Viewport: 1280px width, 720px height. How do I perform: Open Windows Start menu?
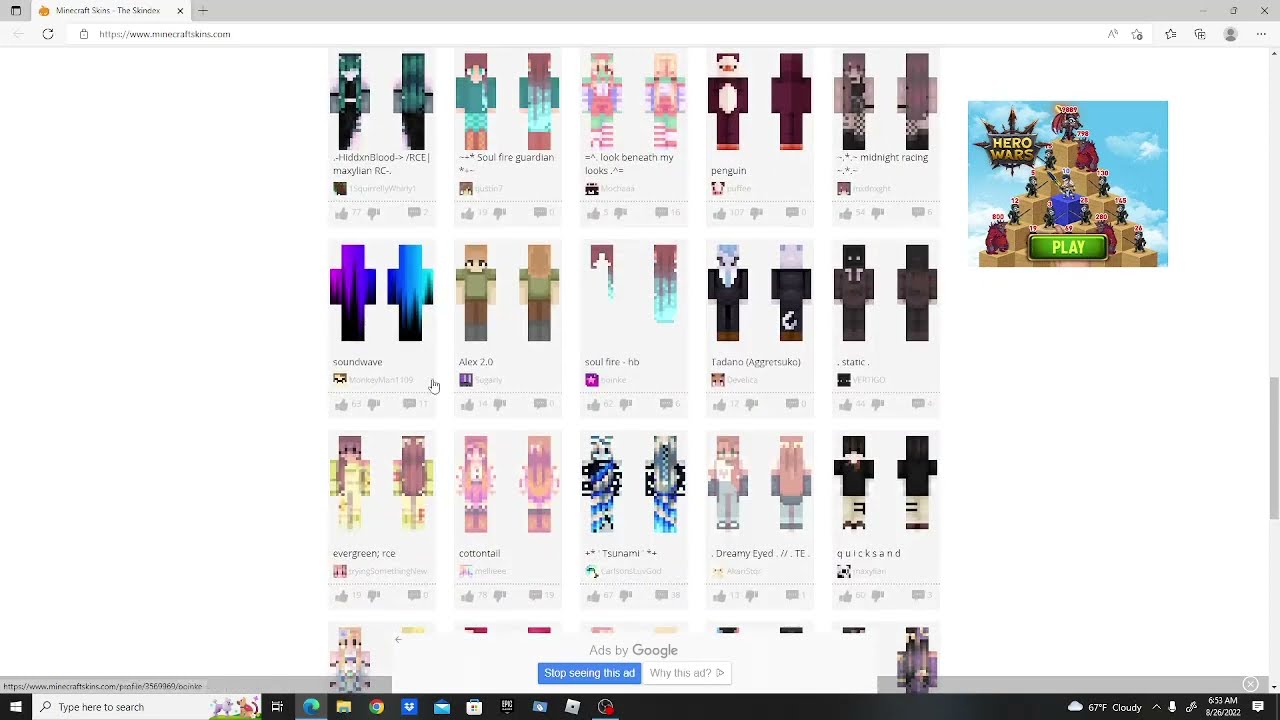15,707
